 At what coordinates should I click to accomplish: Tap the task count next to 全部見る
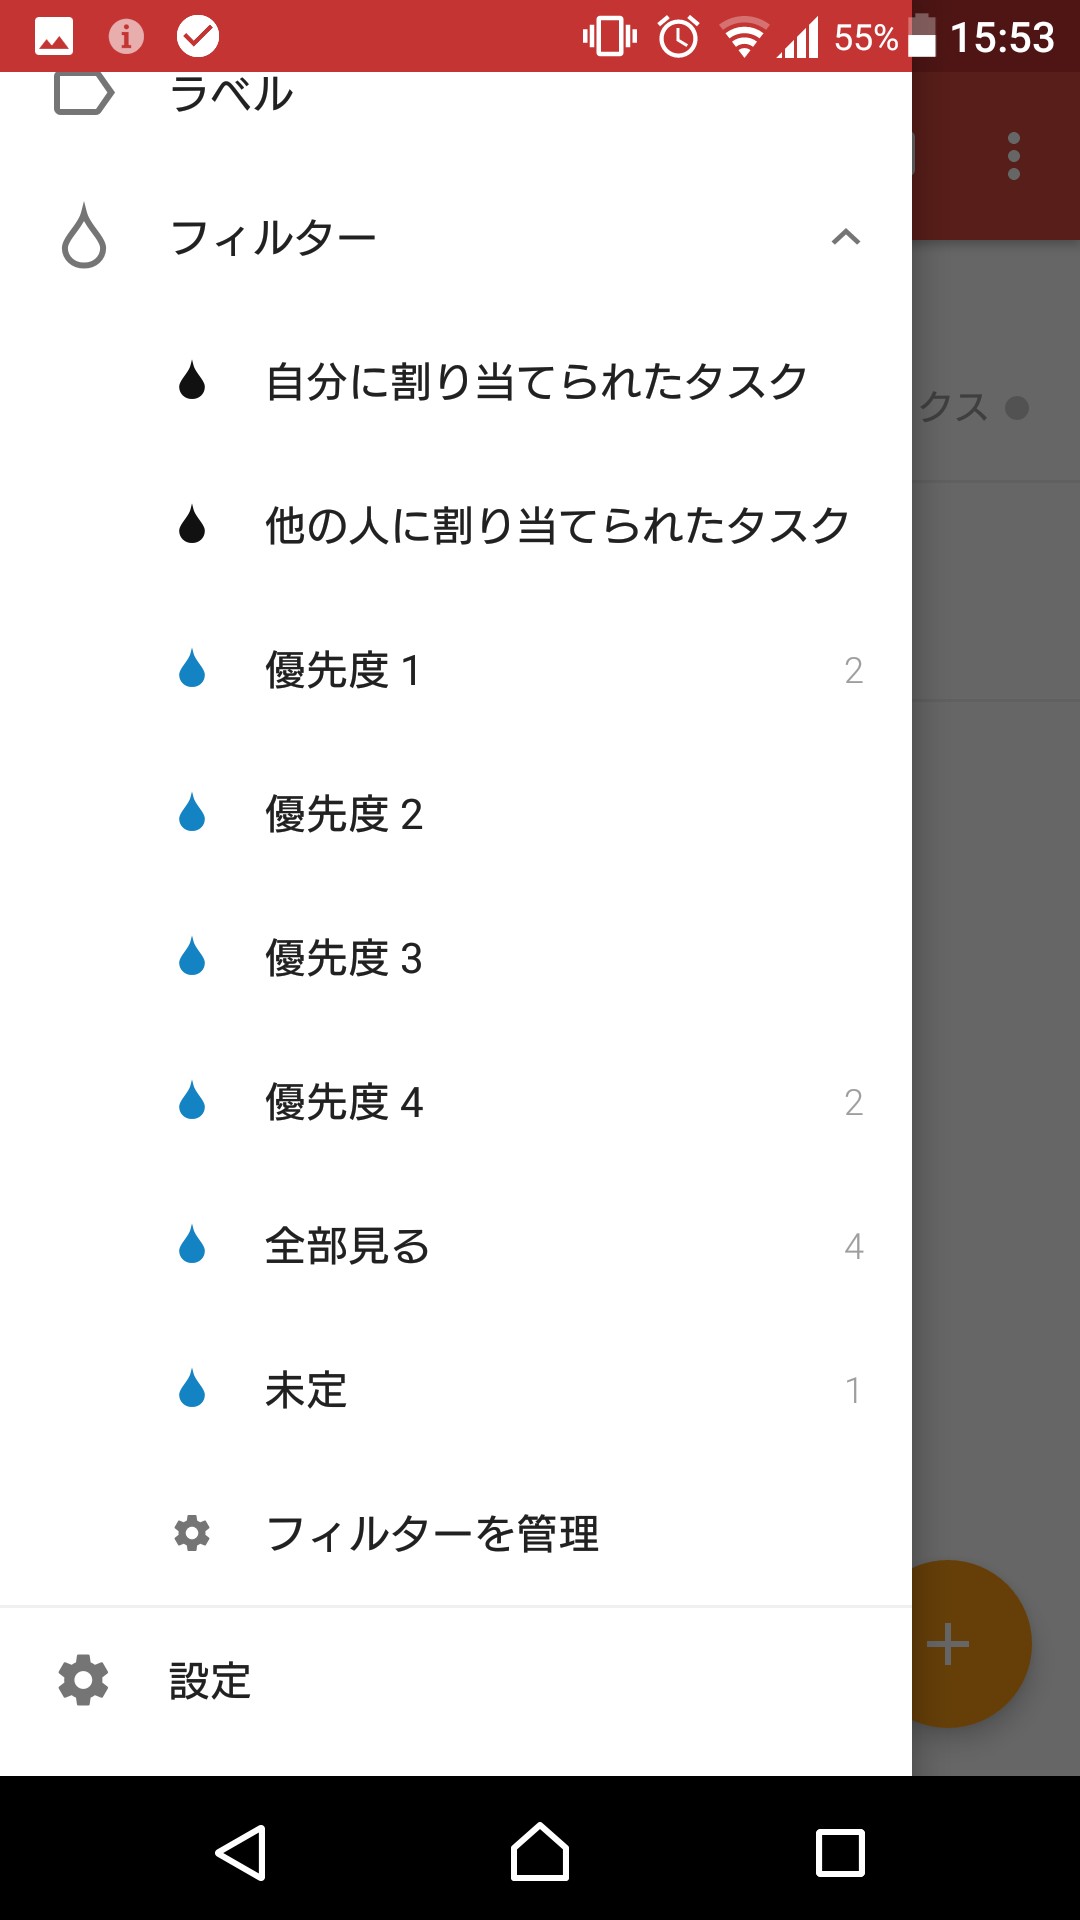click(853, 1246)
